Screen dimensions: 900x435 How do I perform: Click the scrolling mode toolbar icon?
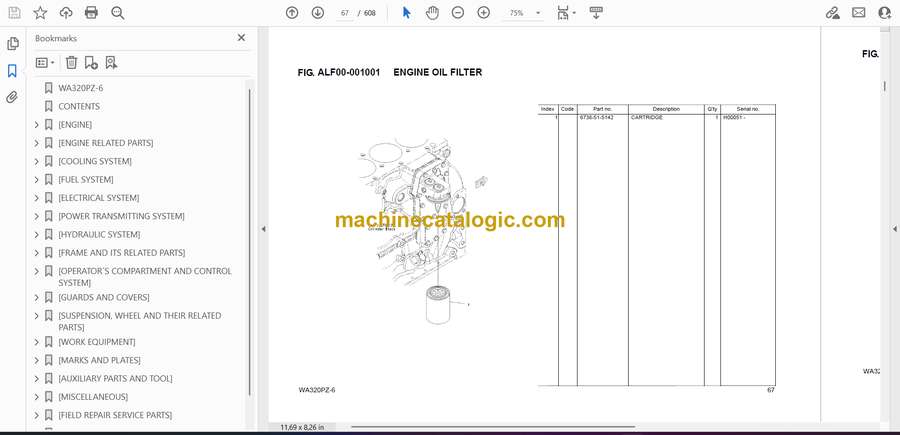coord(596,13)
